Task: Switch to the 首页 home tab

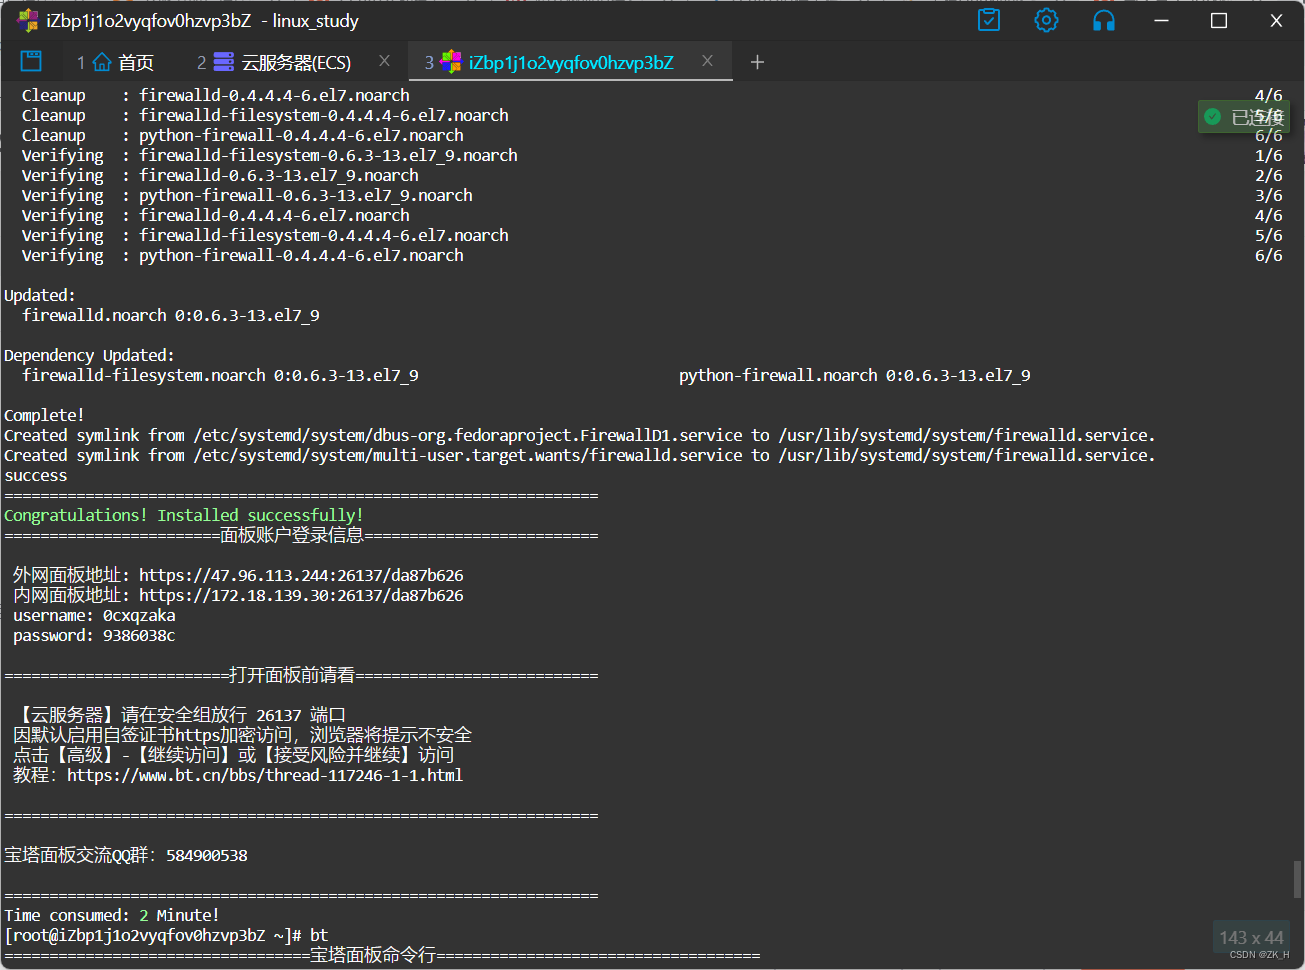Action: coord(117,62)
